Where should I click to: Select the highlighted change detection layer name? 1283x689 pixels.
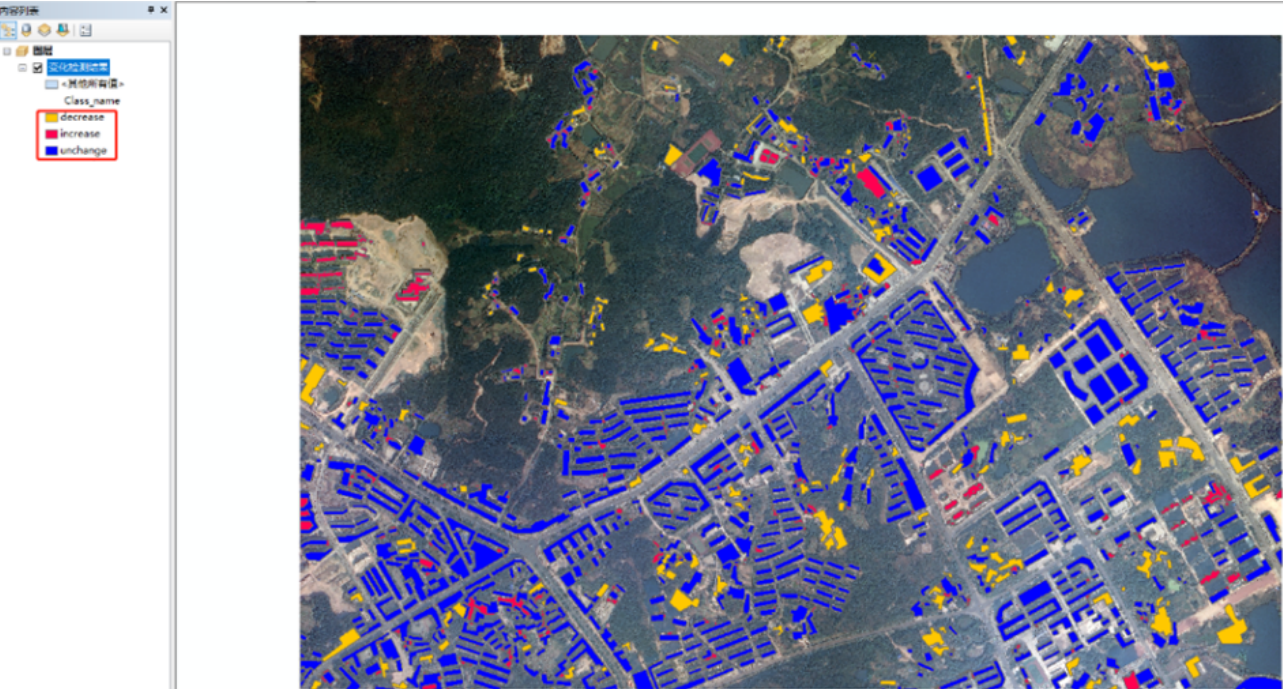pos(78,67)
